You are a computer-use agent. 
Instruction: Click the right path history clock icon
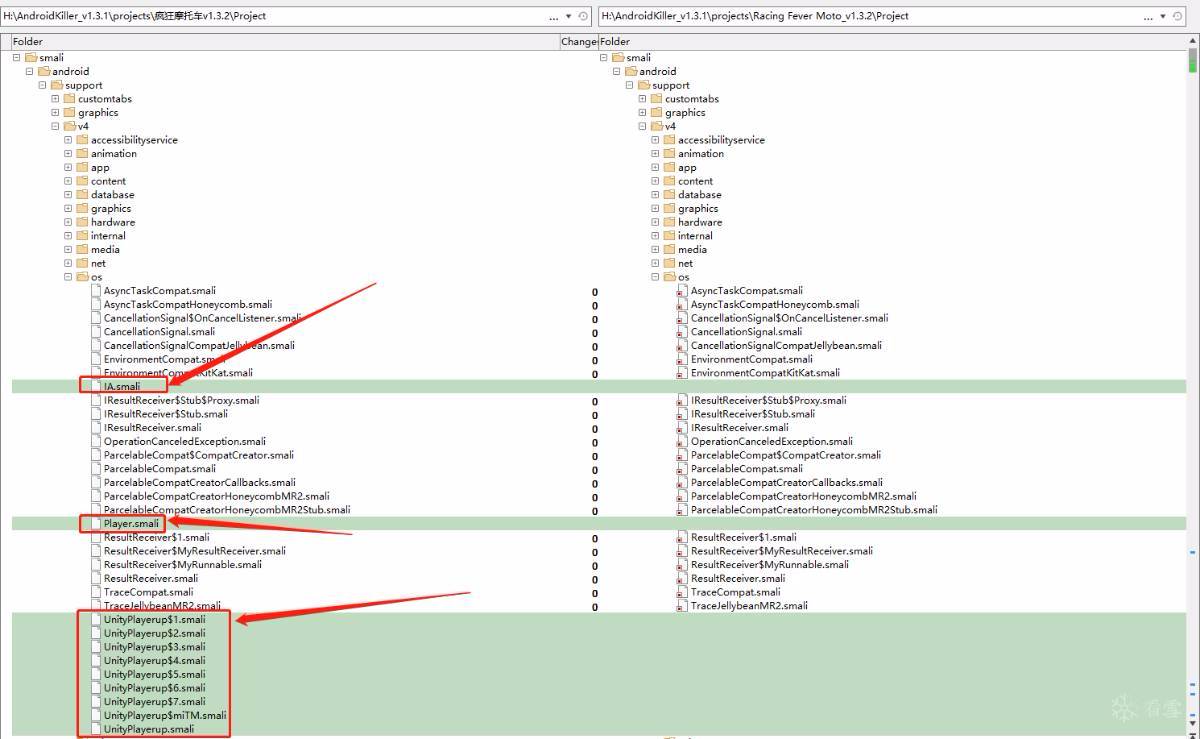1177,16
